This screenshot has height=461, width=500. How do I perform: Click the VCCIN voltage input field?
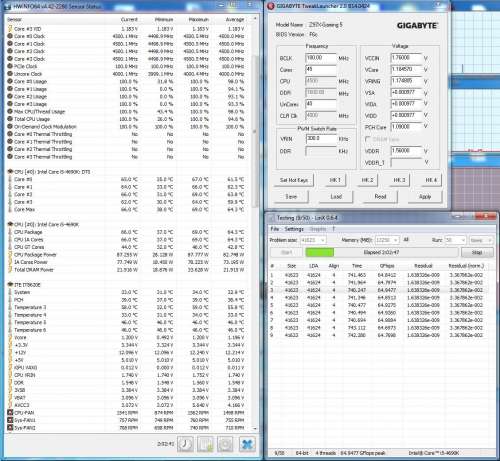tap(406, 58)
